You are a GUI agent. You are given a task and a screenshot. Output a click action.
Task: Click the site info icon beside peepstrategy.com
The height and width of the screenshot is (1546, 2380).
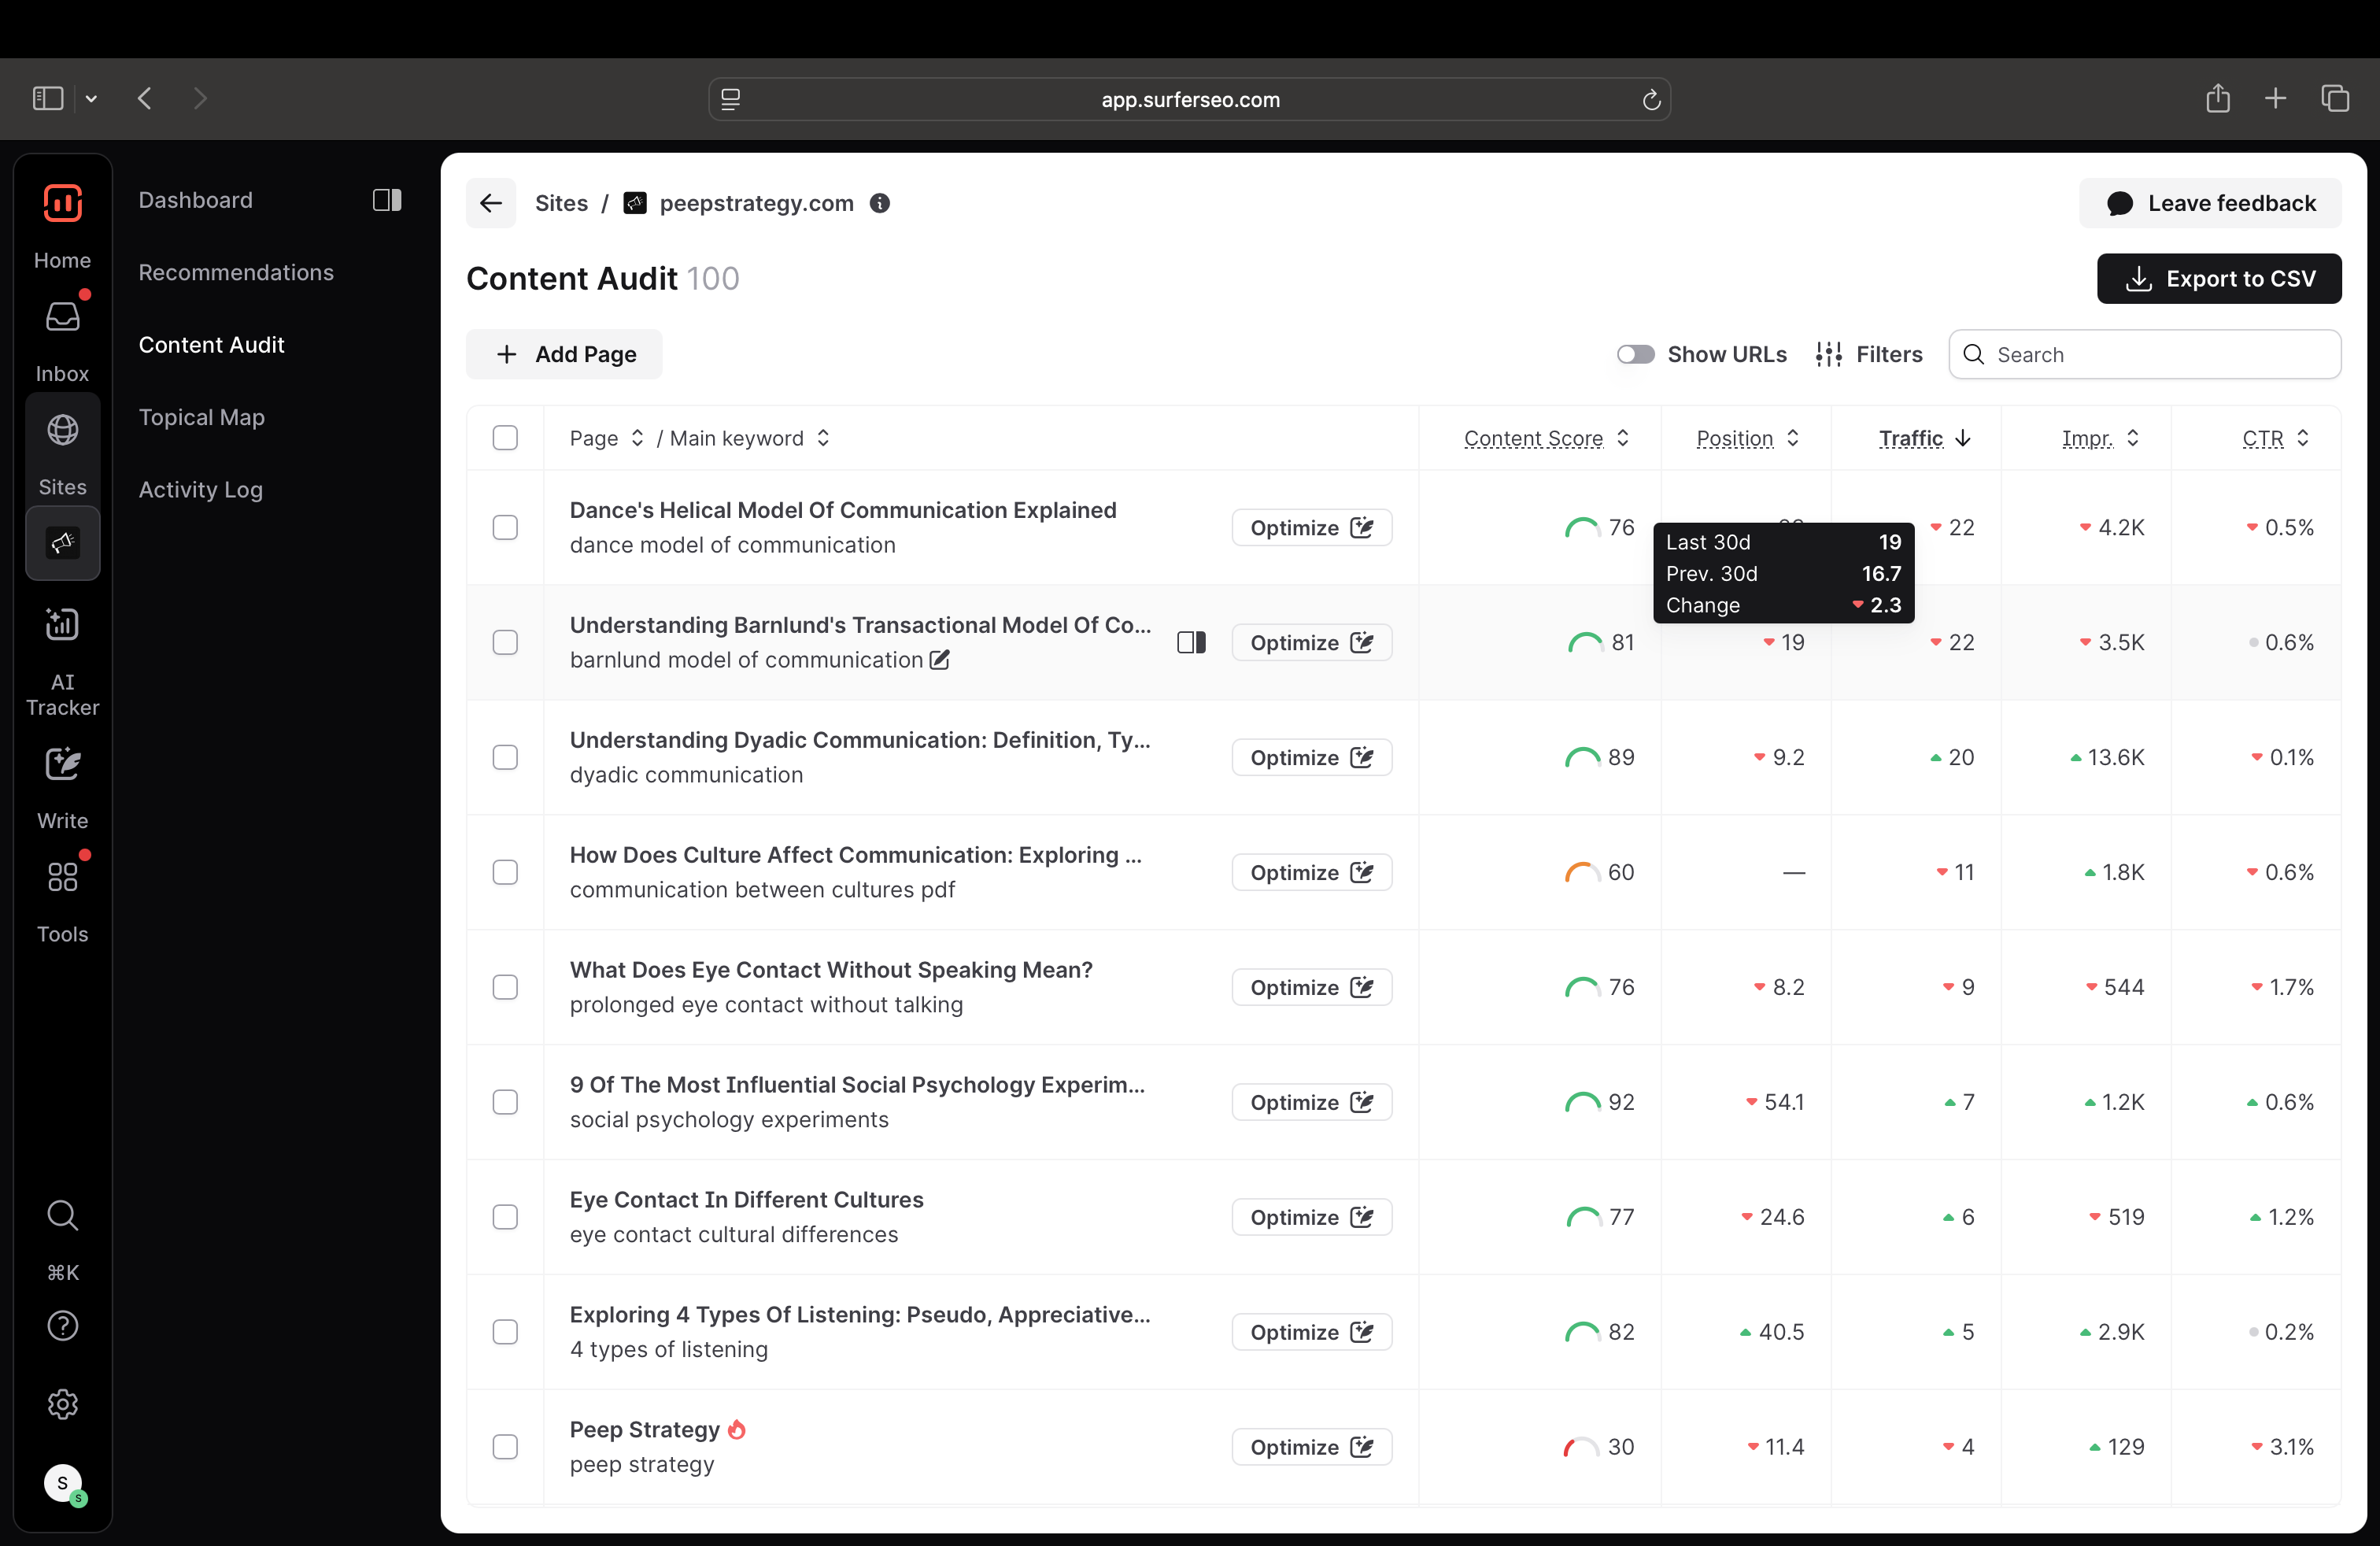click(x=879, y=204)
